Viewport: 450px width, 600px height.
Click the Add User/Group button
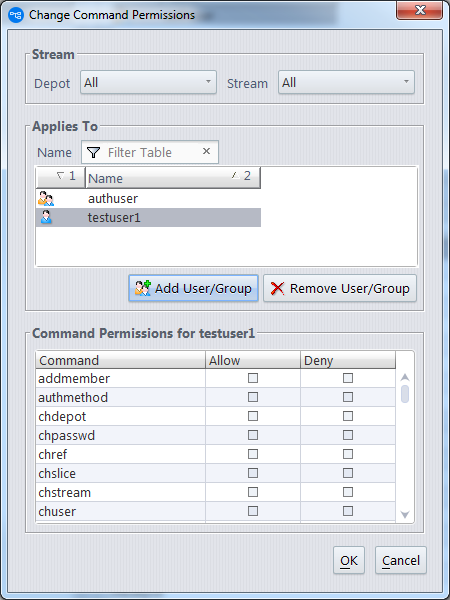pos(194,288)
